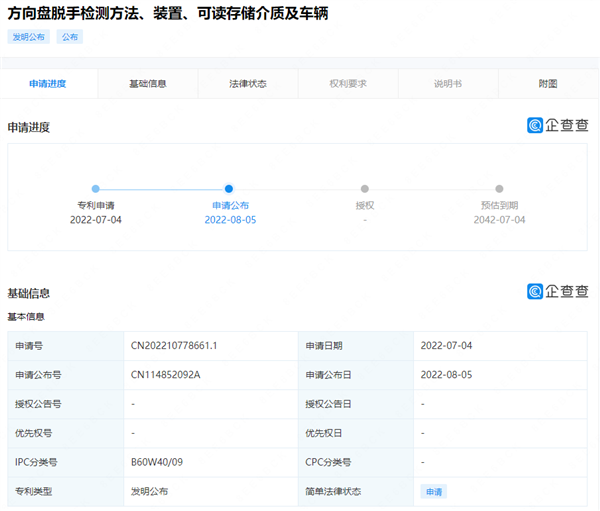Click the IPC分类号 label cell
The width and height of the screenshot is (600, 511).
(x=66, y=462)
